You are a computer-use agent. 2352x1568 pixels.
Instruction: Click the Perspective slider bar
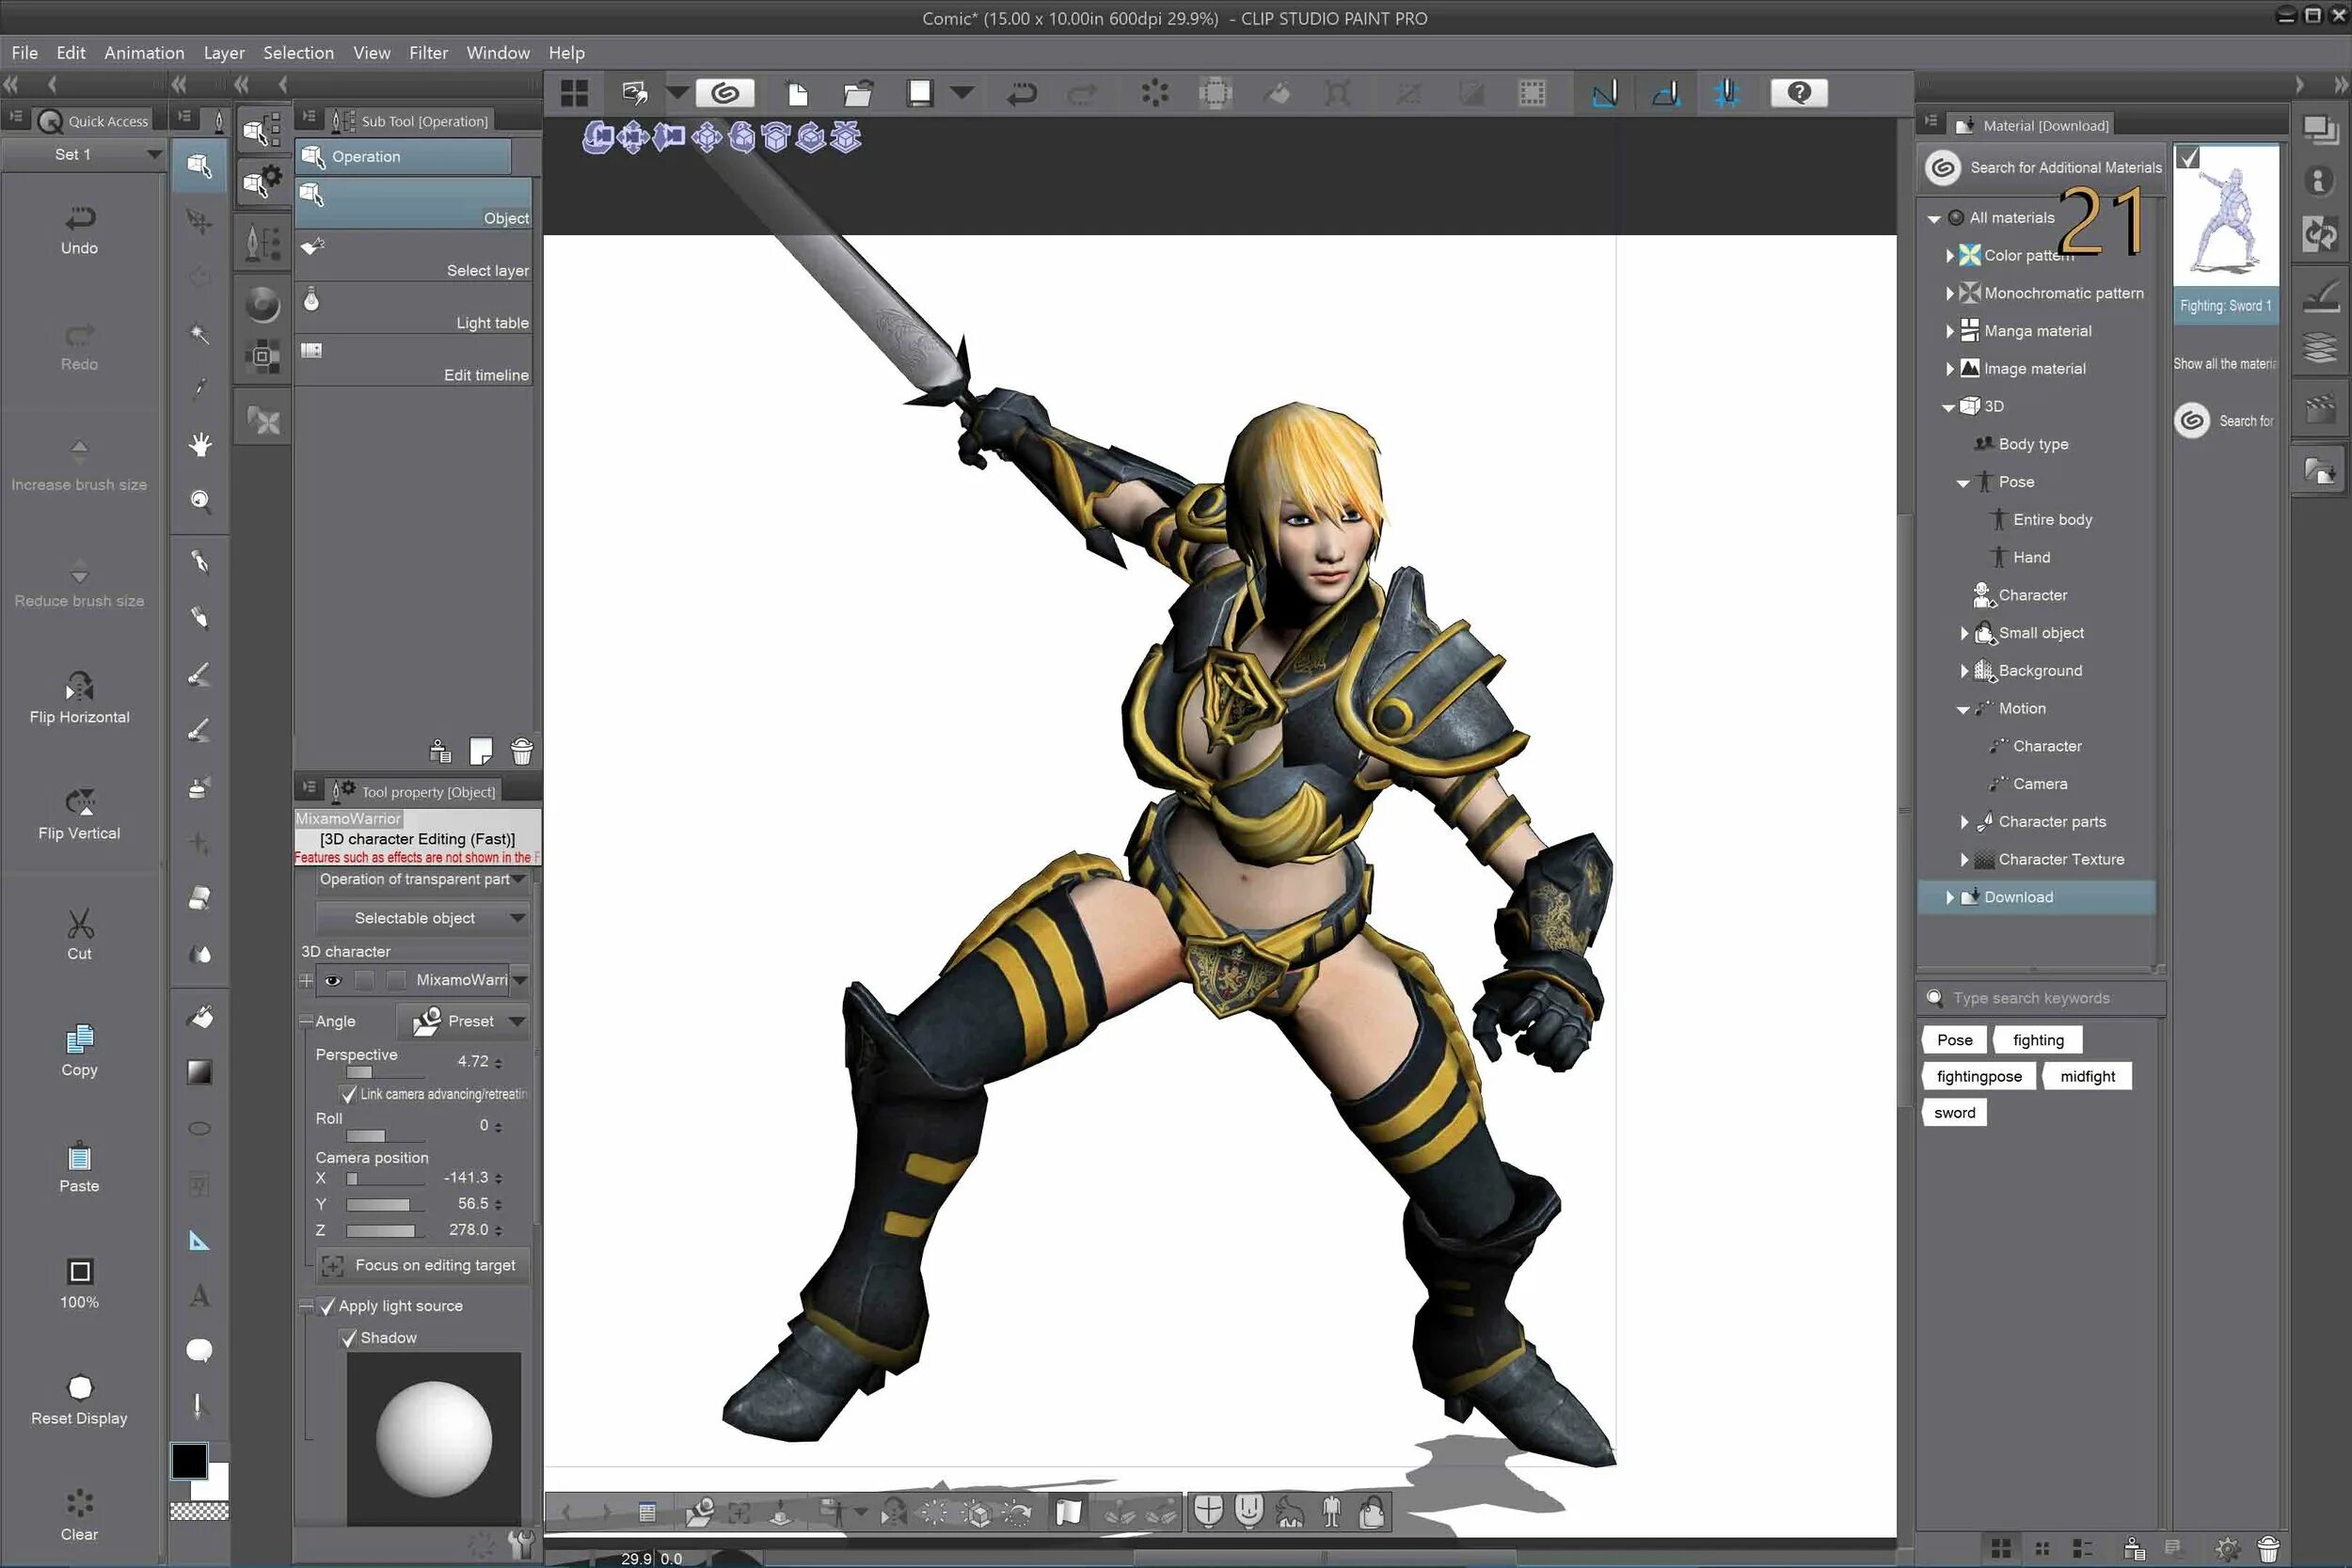tap(385, 1072)
